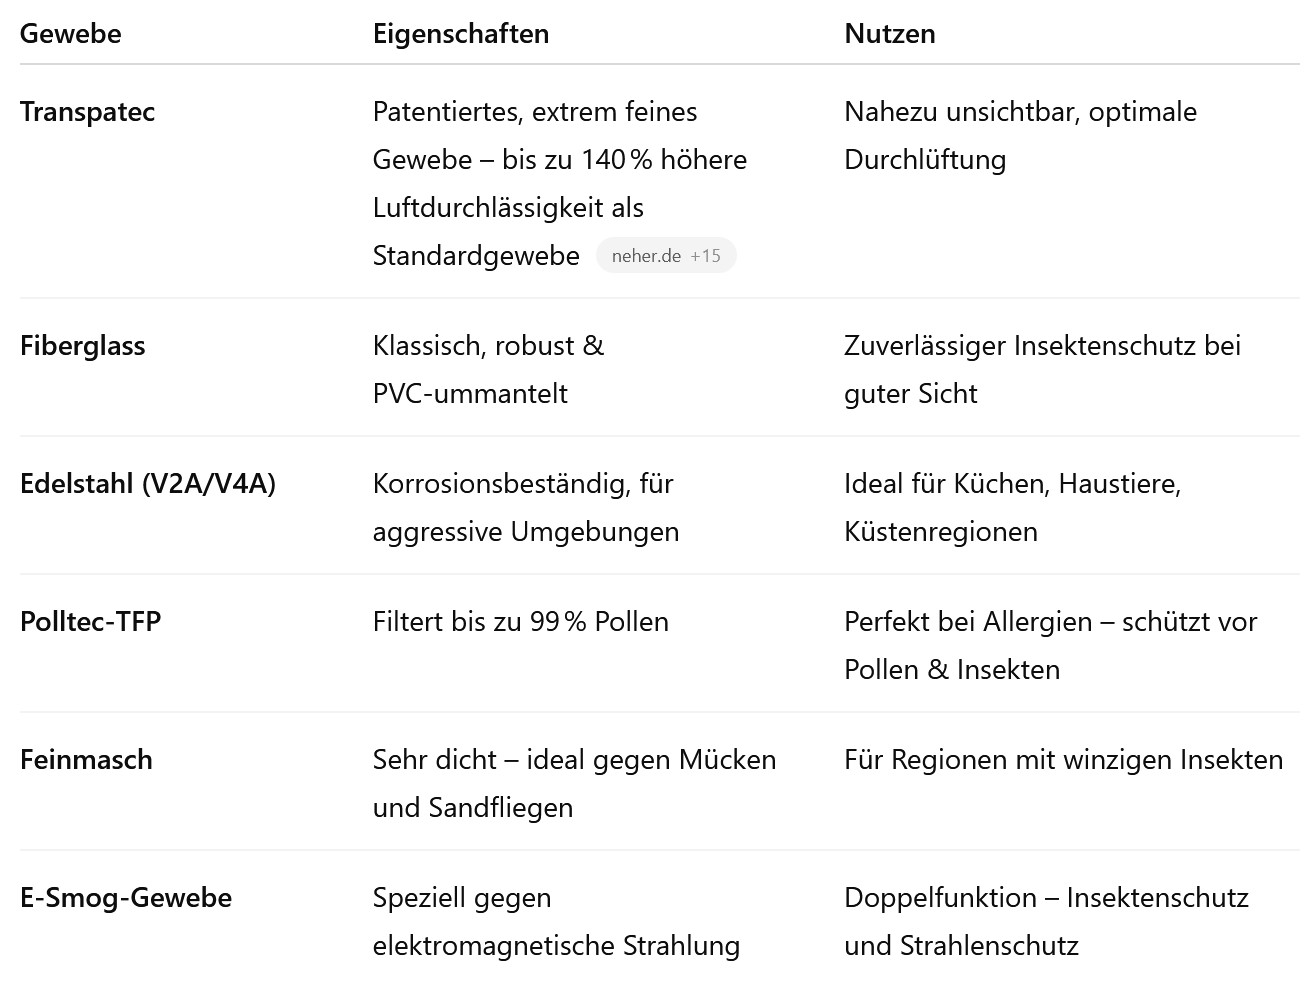Image resolution: width=1311 pixels, height=1003 pixels.
Task: Click 'Korrosionsbeständig, für aggressive Umgebungen' cell
Action: tap(526, 508)
